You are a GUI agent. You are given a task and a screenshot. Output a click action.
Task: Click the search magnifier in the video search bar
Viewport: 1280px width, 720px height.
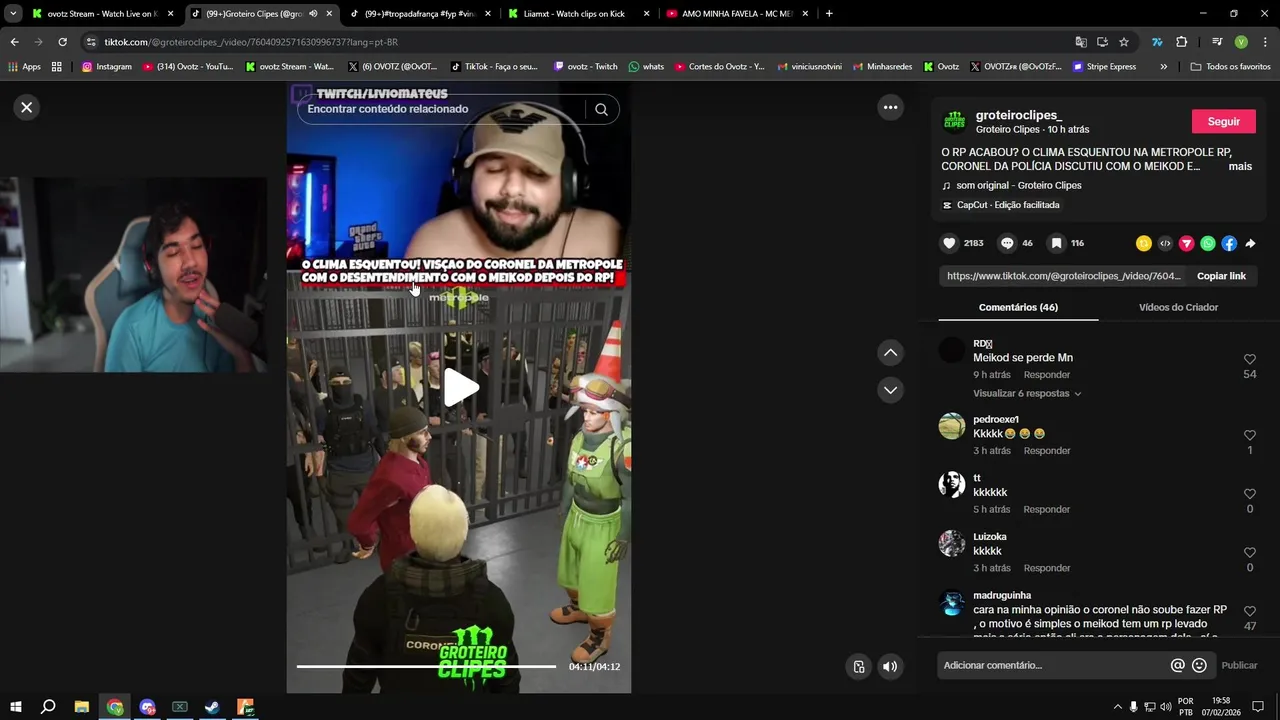point(601,109)
